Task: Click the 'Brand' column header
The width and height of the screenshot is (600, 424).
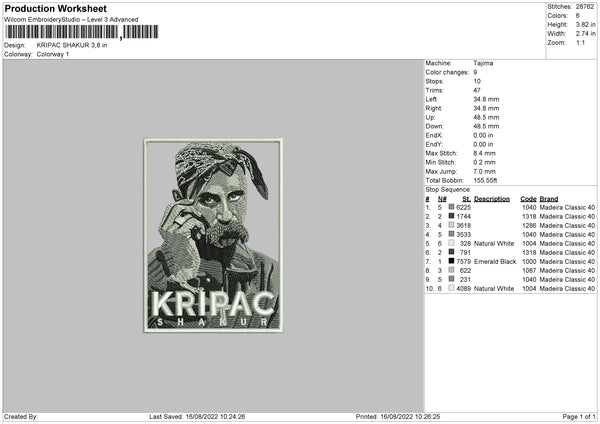Action: point(549,199)
